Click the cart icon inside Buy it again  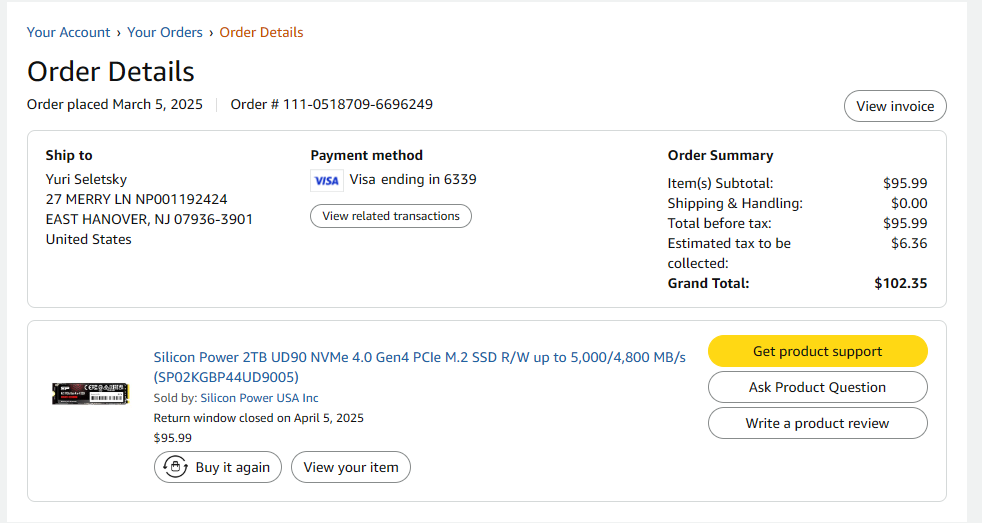pos(176,467)
